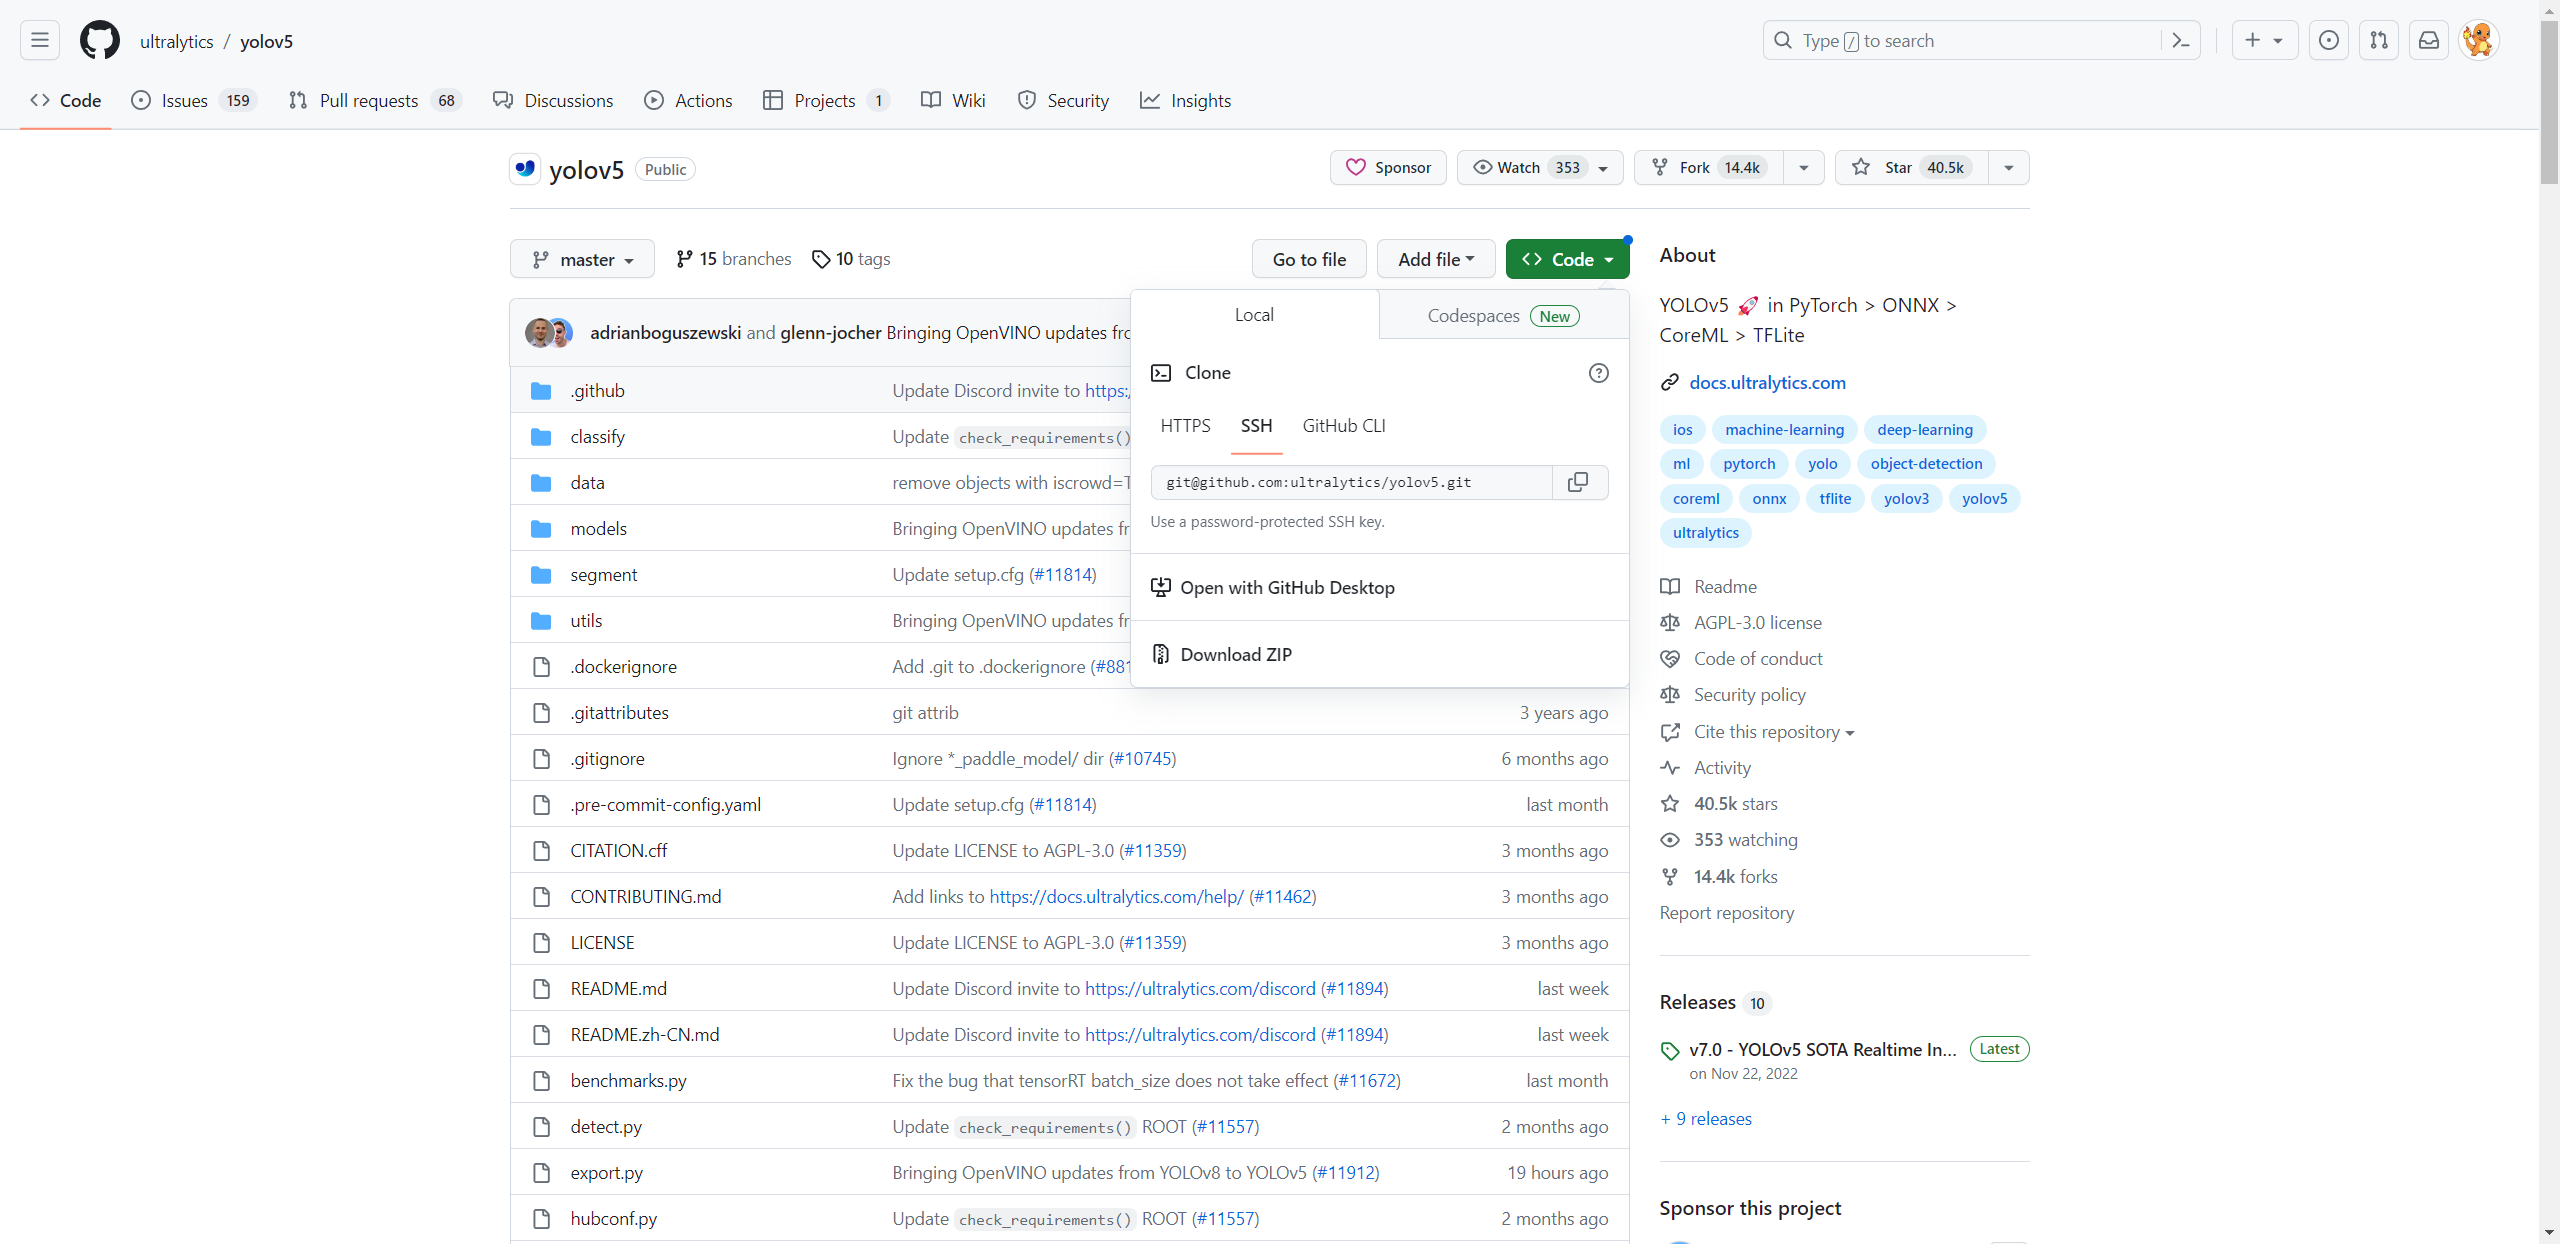Image resolution: width=2560 pixels, height=1244 pixels.
Task: Select the GitHub CLI clone option
Action: click(x=1344, y=426)
